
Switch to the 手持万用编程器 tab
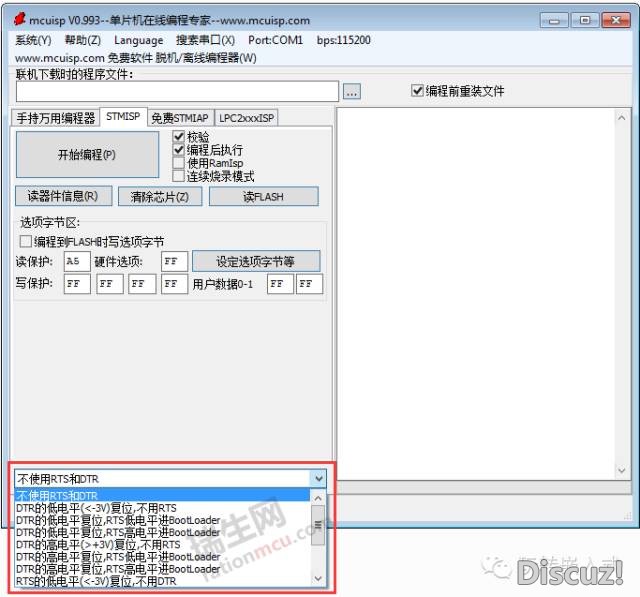[56, 118]
